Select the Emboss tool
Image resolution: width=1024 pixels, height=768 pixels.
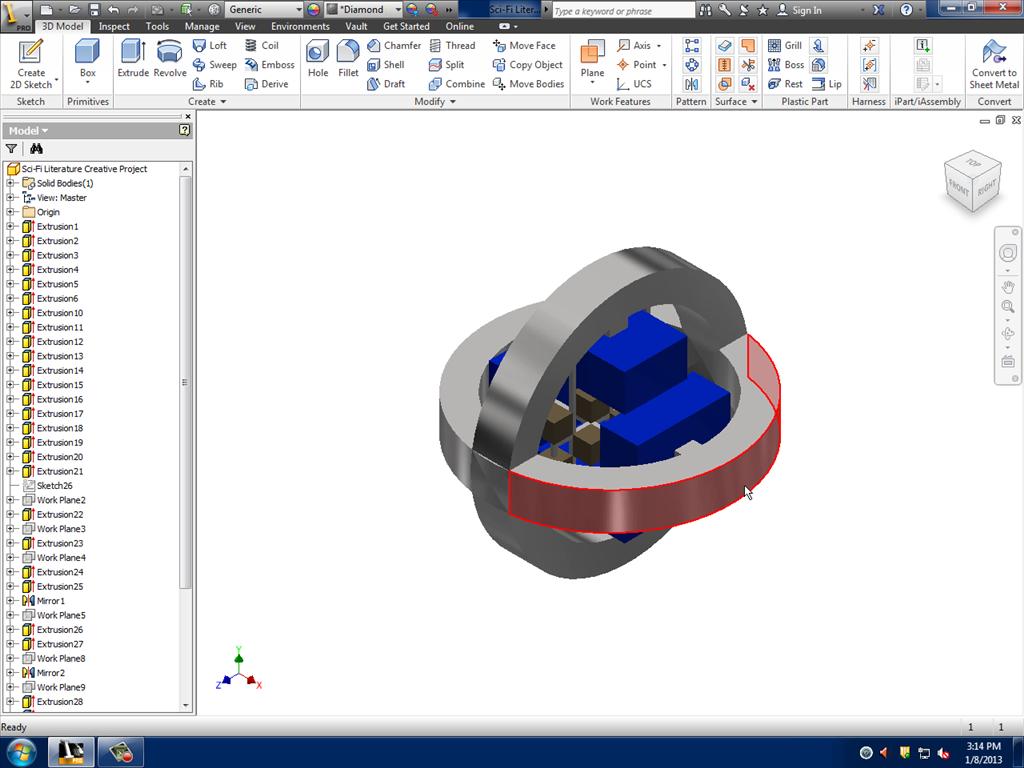pos(269,65)
